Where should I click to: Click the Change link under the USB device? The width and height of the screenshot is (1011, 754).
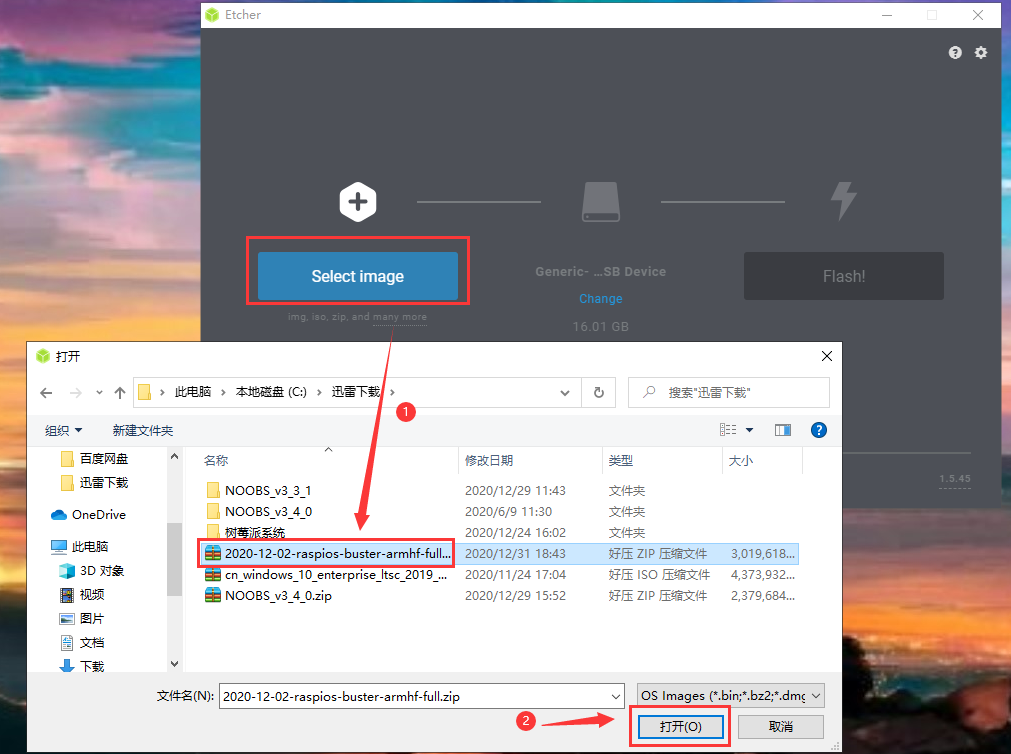[600, 298]
